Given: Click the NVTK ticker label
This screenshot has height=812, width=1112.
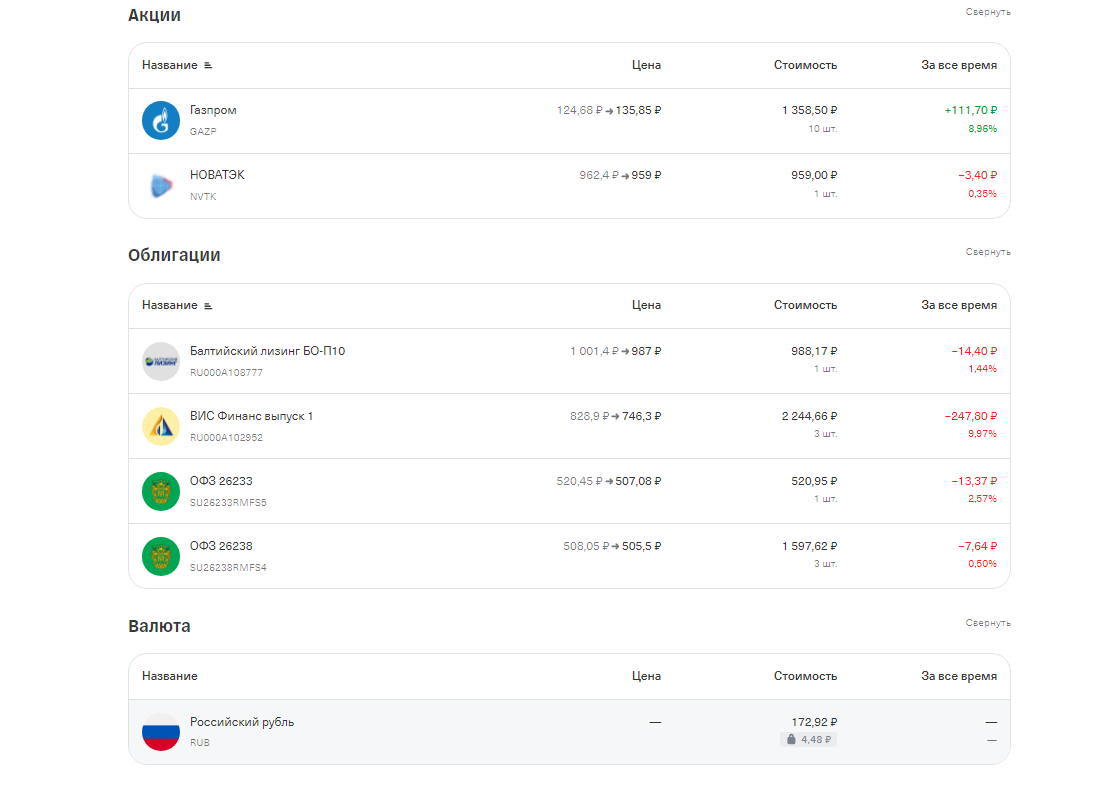Looking at the screenshot, I should pos(203,196).
